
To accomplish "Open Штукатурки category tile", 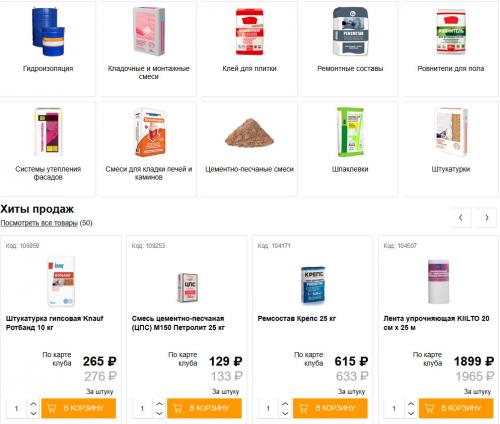I will (x=451, y=149).
